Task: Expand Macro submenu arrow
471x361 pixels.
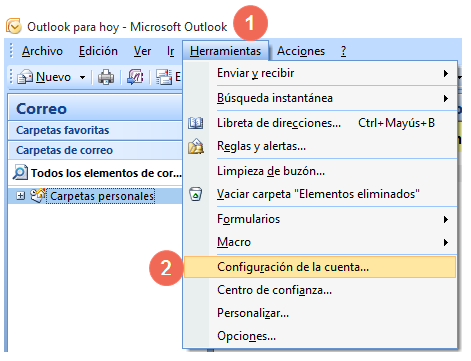Action: coord(446,242)
